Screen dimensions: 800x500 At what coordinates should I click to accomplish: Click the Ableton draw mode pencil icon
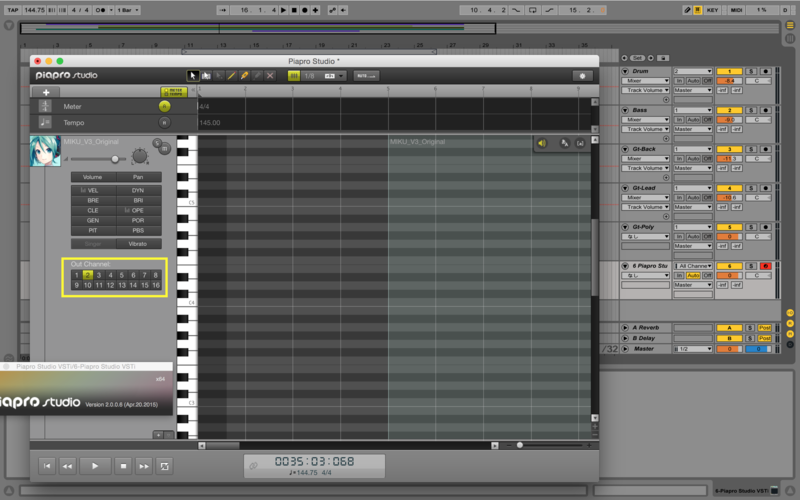(687, 10)
